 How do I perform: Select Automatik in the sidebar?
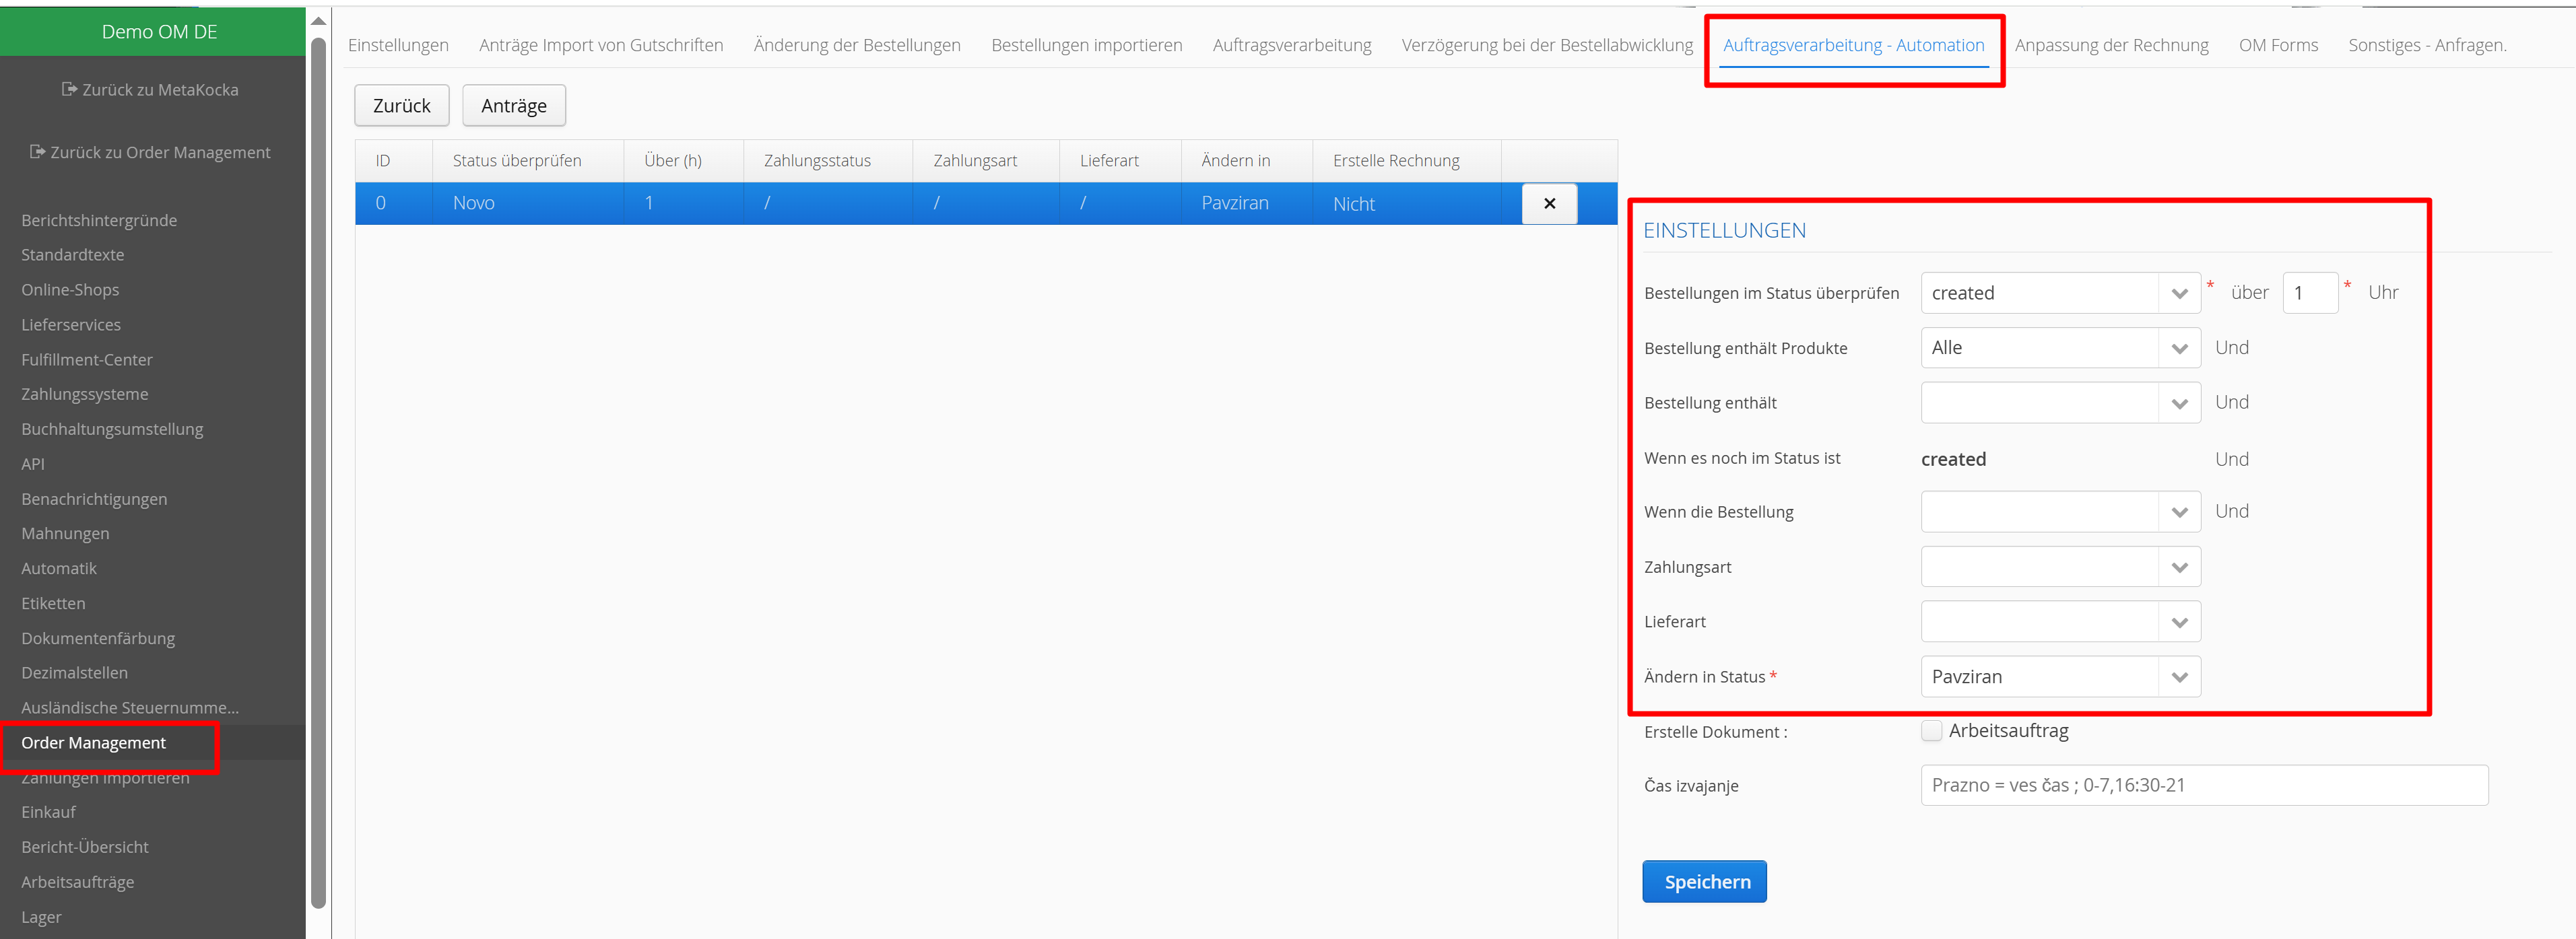(x=59, y=568)
